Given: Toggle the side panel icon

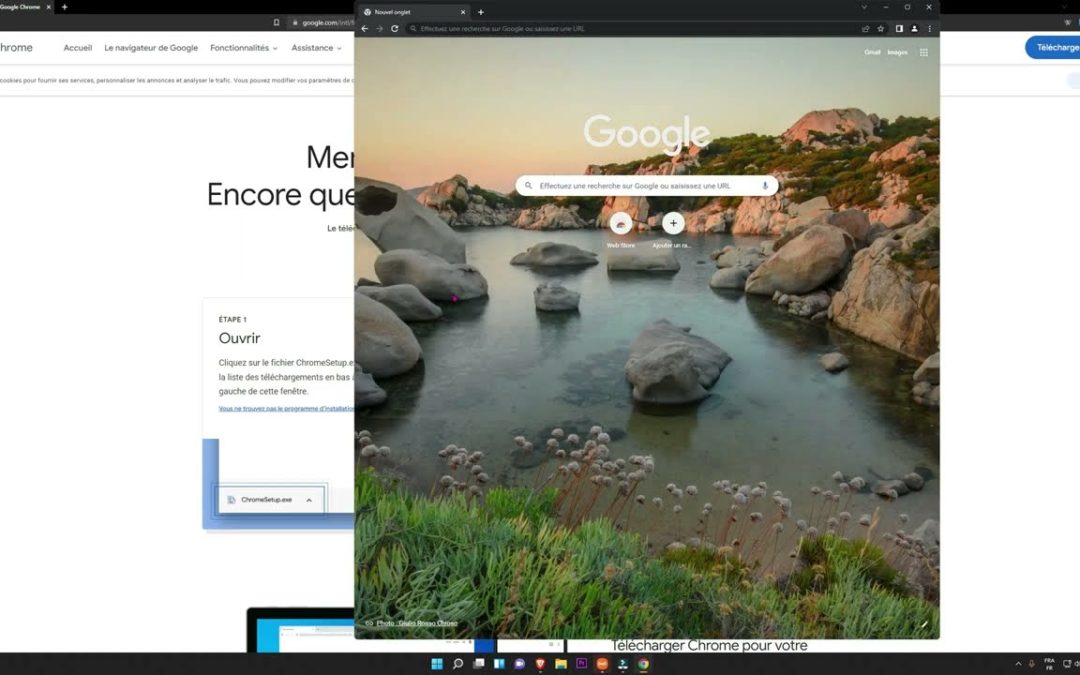Looking at the screenshot, I should click(899, 29).
